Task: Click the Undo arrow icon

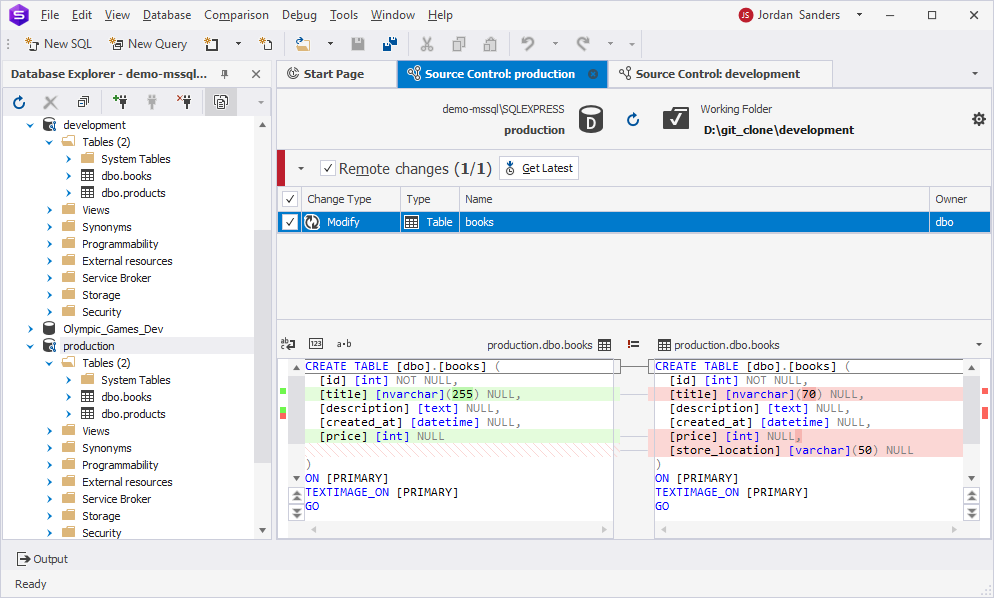Action: [527, 44]
